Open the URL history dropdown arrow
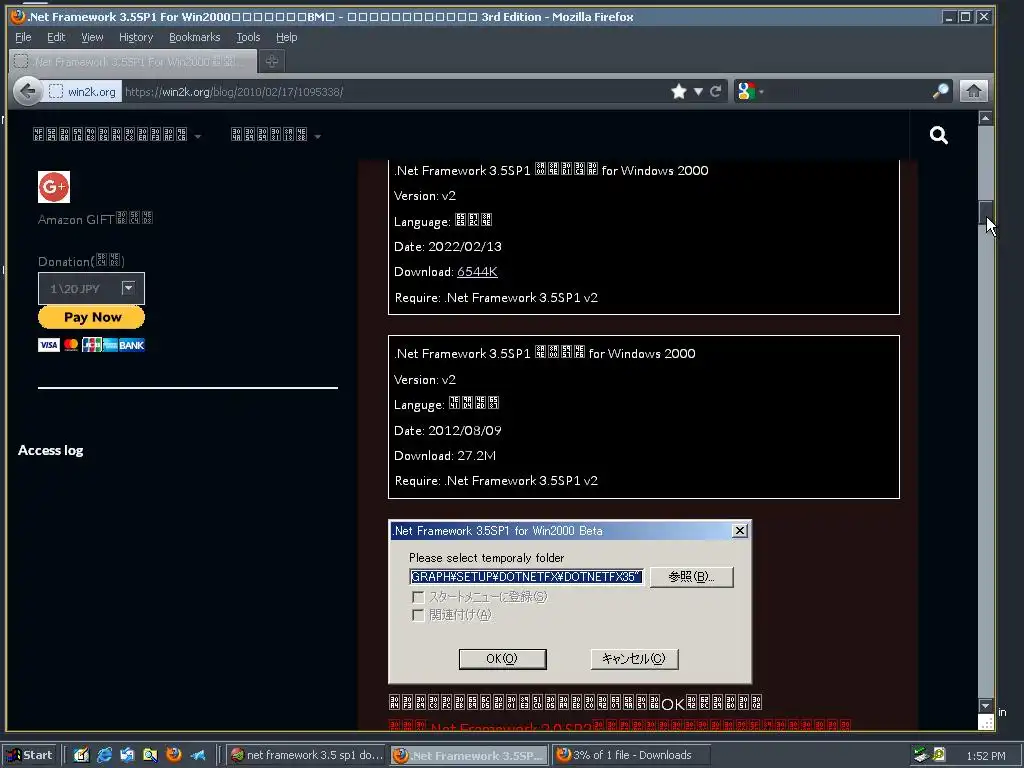This screenshot has height=768, width=1024. (x=698, y=91)
